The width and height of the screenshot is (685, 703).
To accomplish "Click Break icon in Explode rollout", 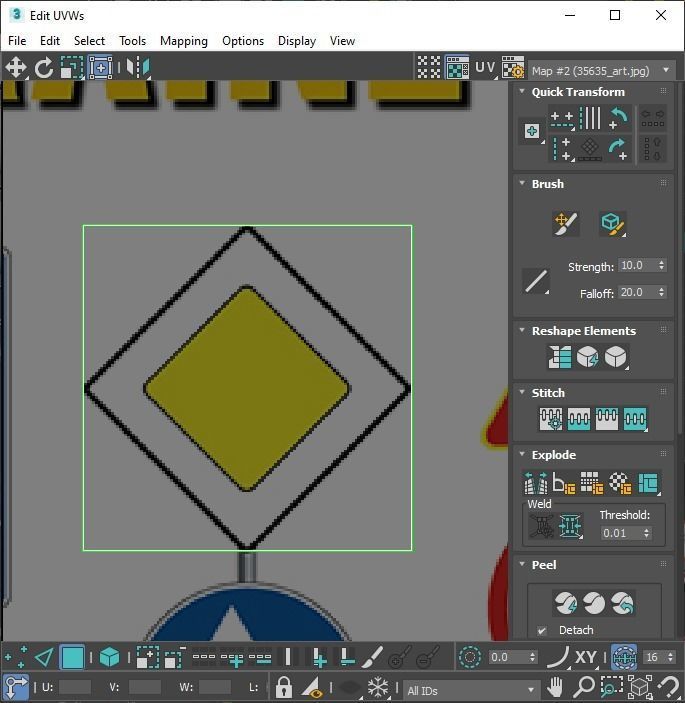I will point(536,482).
